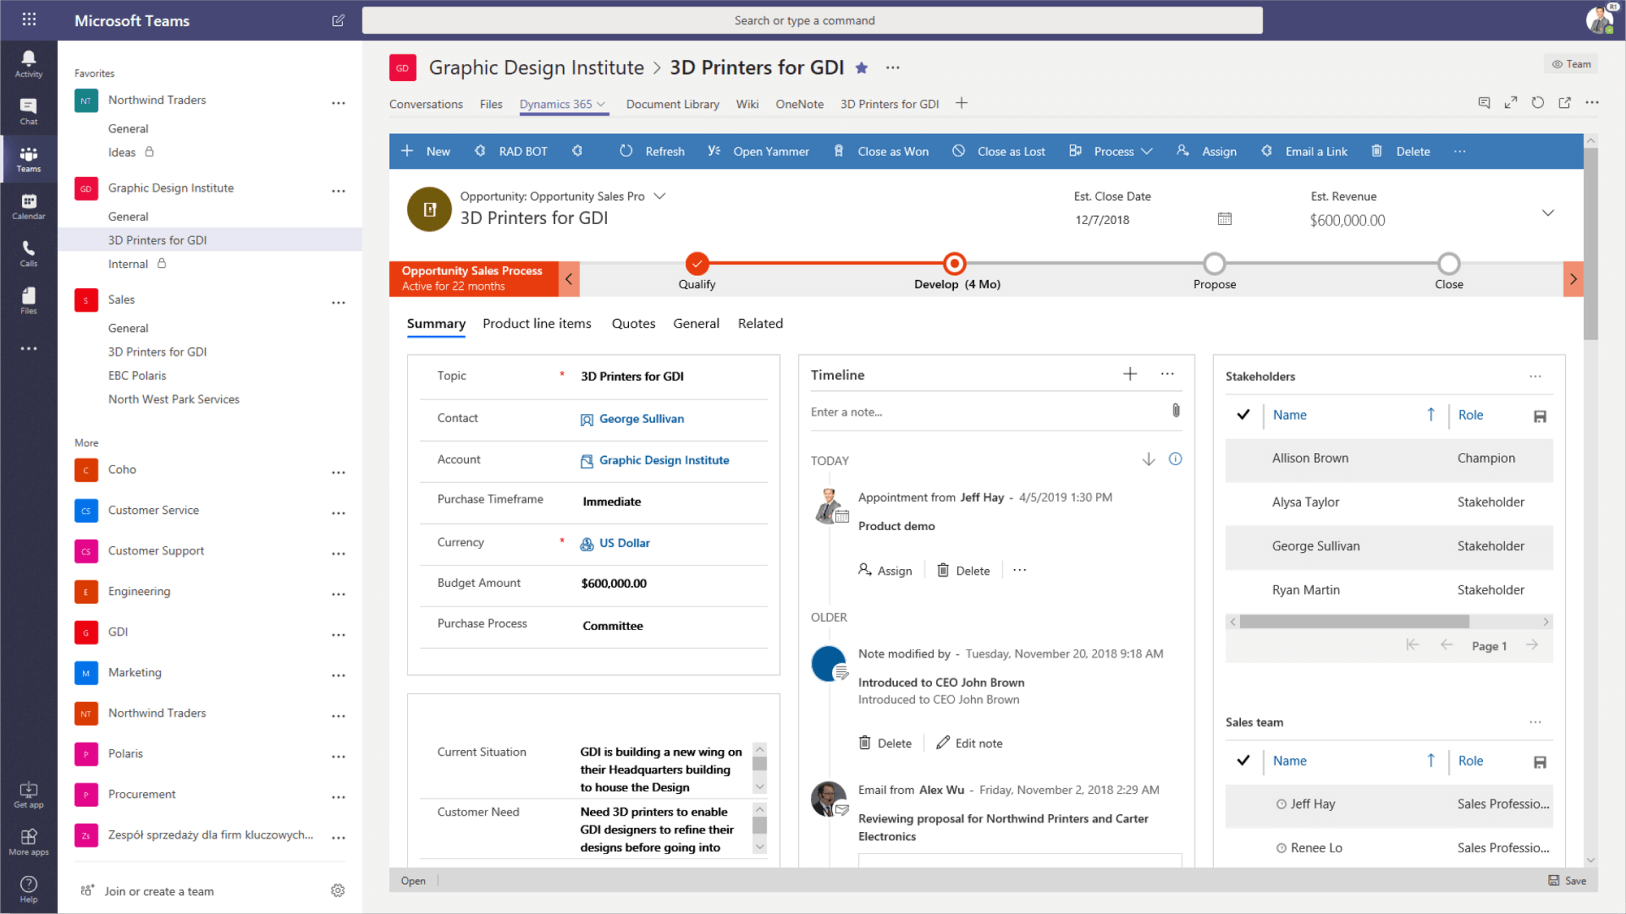
Task: Open Northwind Traders favorites team options
Action: 339,102
